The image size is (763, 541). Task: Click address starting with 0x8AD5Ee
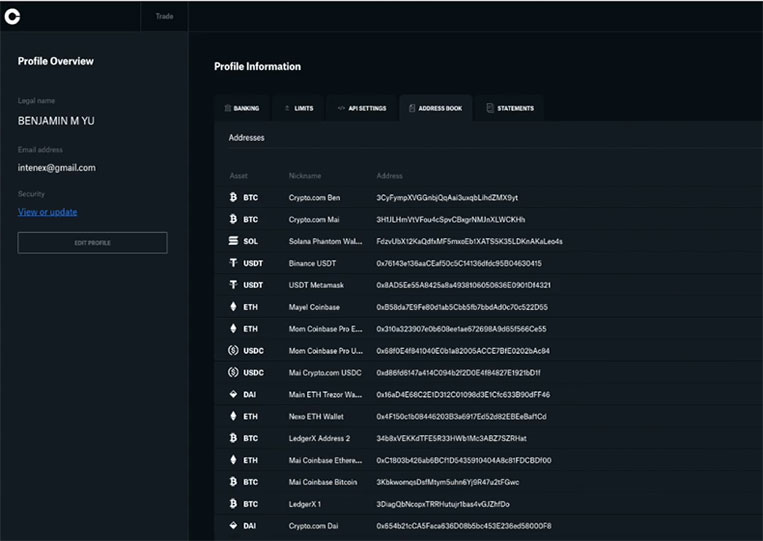(463, 285)
